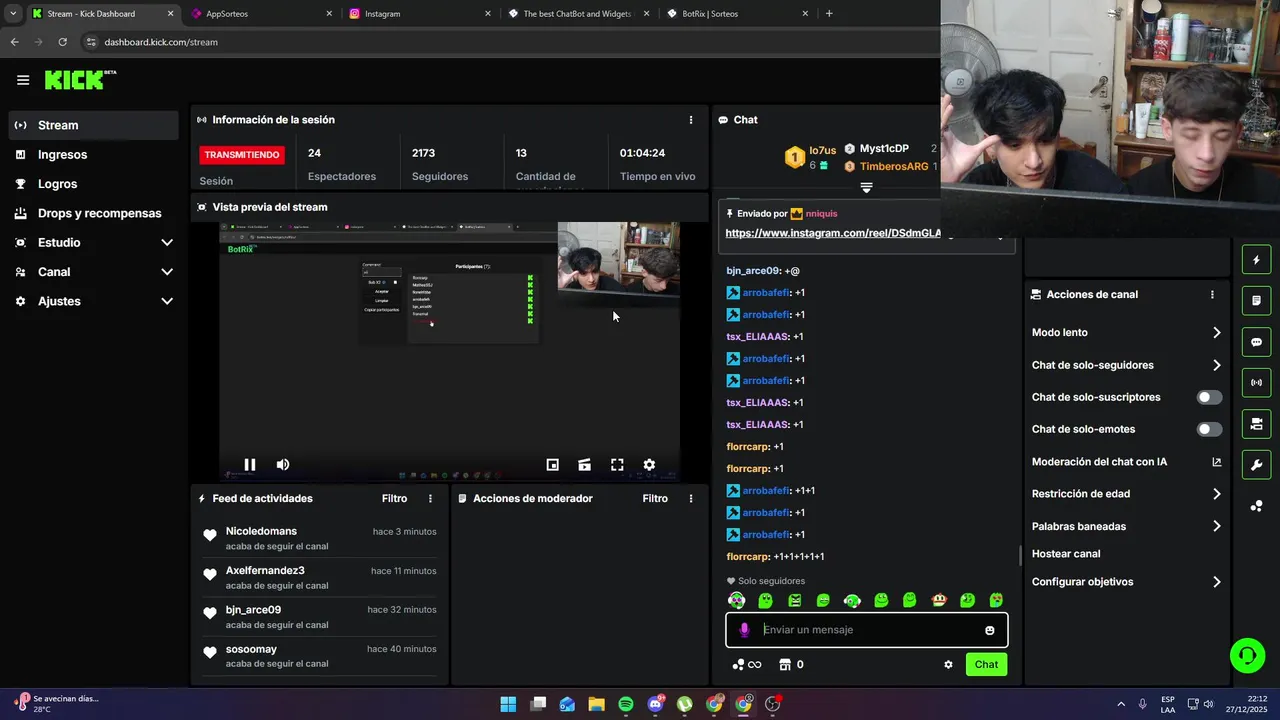
Task: Click the Nicoledomans follower entry
Action: 319,538
